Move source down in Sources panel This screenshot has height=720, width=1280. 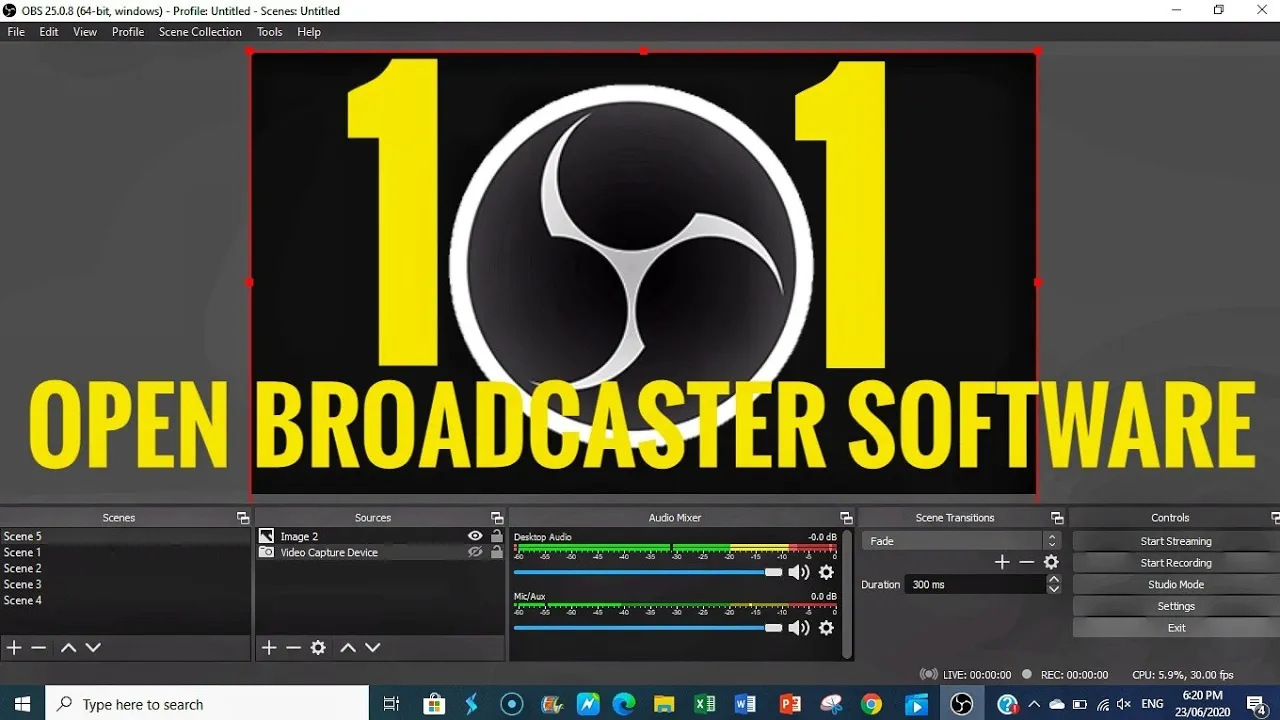click(373, 648)
